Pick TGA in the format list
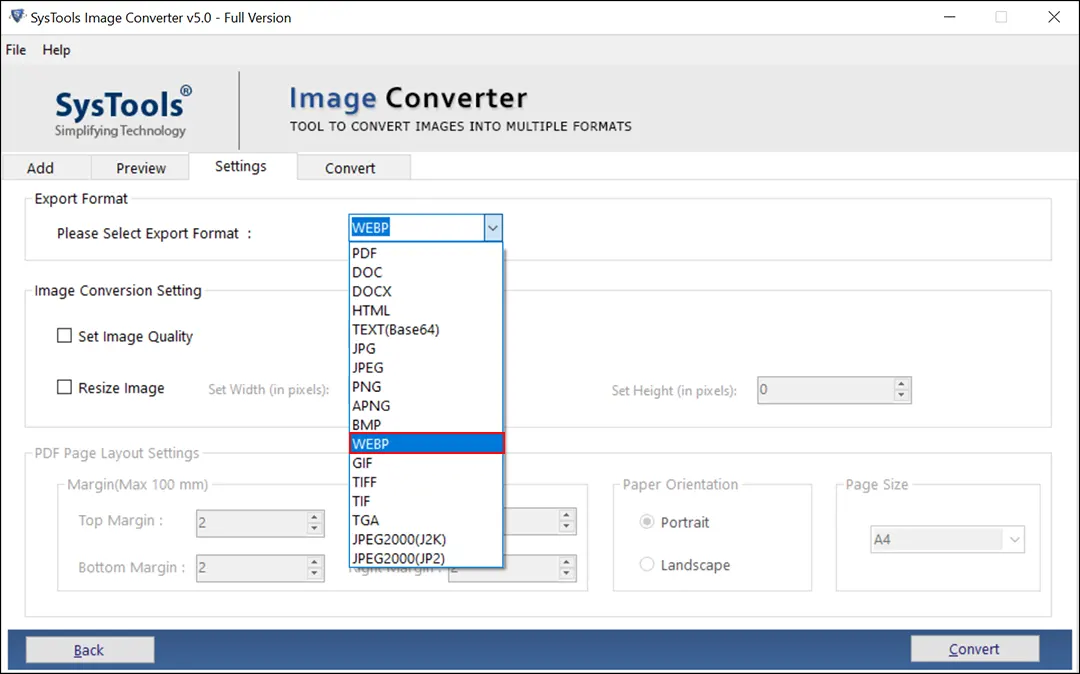 tap(426, 520)
